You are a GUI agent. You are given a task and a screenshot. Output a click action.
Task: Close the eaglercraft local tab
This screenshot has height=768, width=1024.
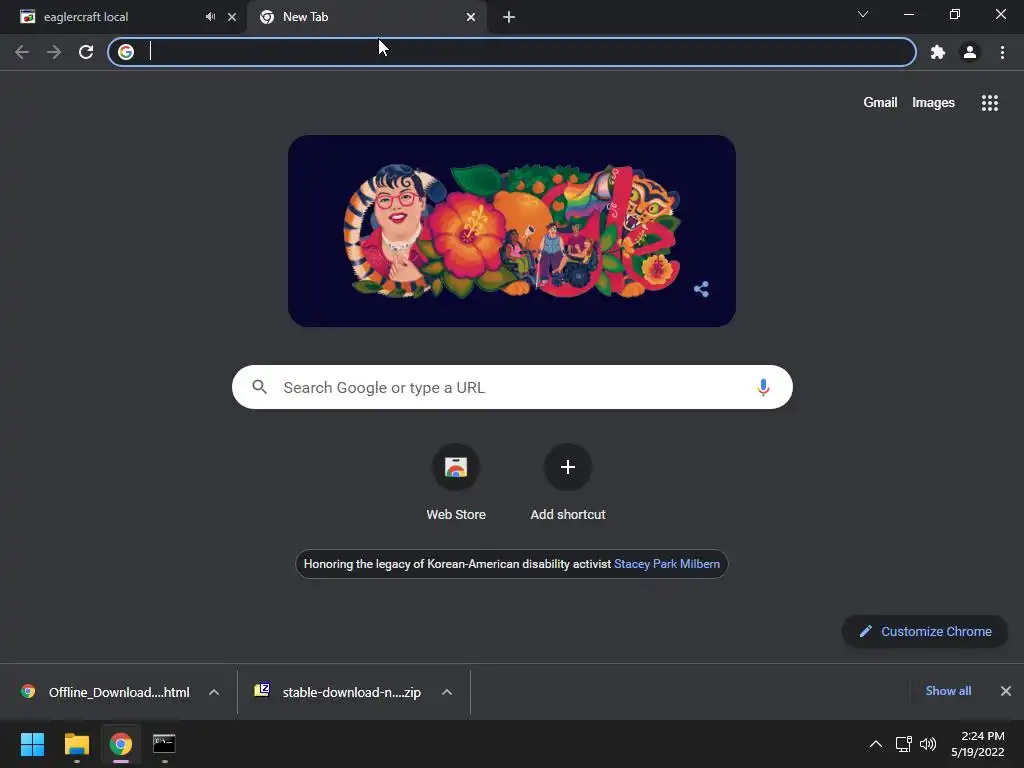click(x=232, y=17)
